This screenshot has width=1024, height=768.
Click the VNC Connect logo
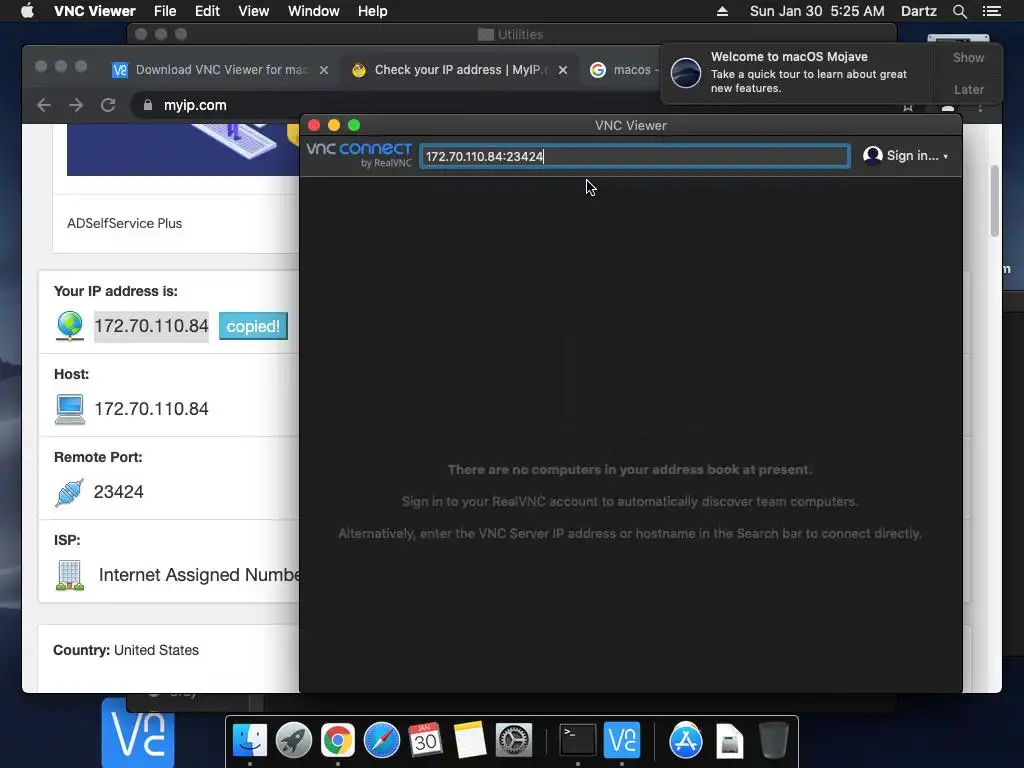tap(359, 154)
